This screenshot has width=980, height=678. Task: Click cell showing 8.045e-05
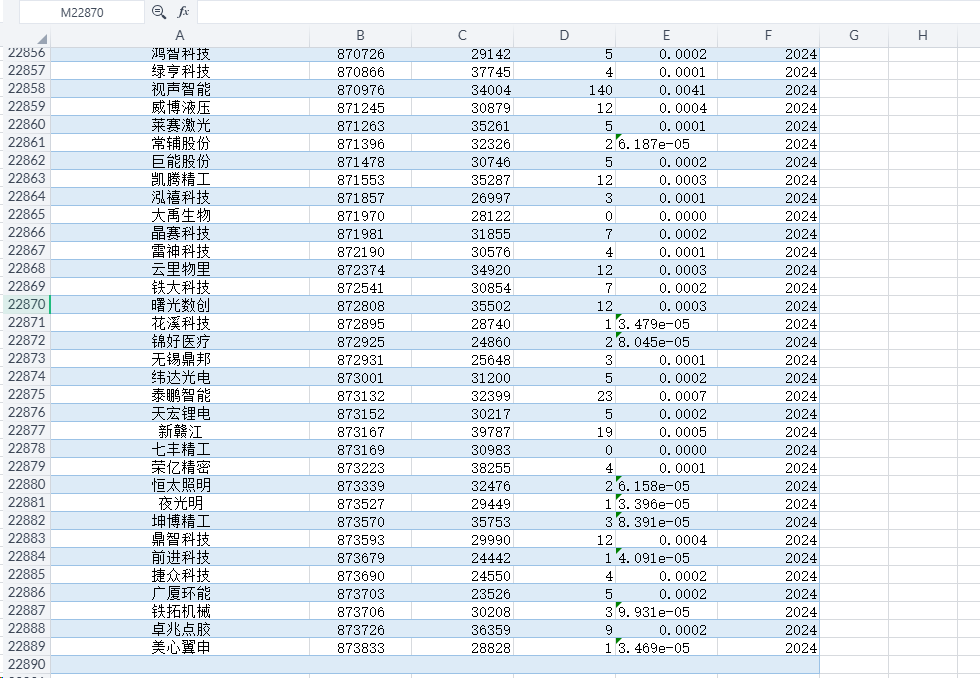[666, 341]
